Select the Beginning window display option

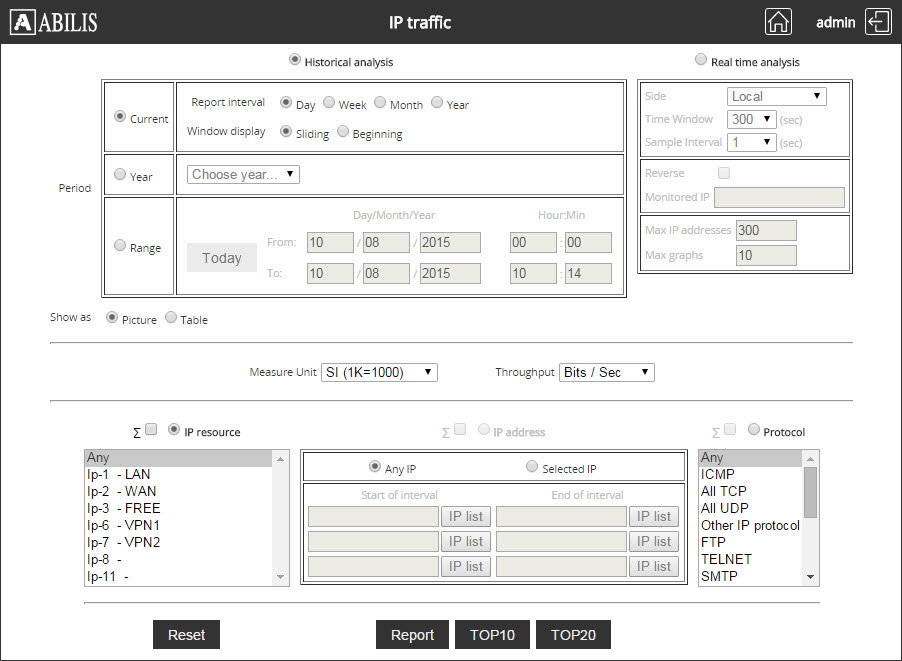click(343, 132)
